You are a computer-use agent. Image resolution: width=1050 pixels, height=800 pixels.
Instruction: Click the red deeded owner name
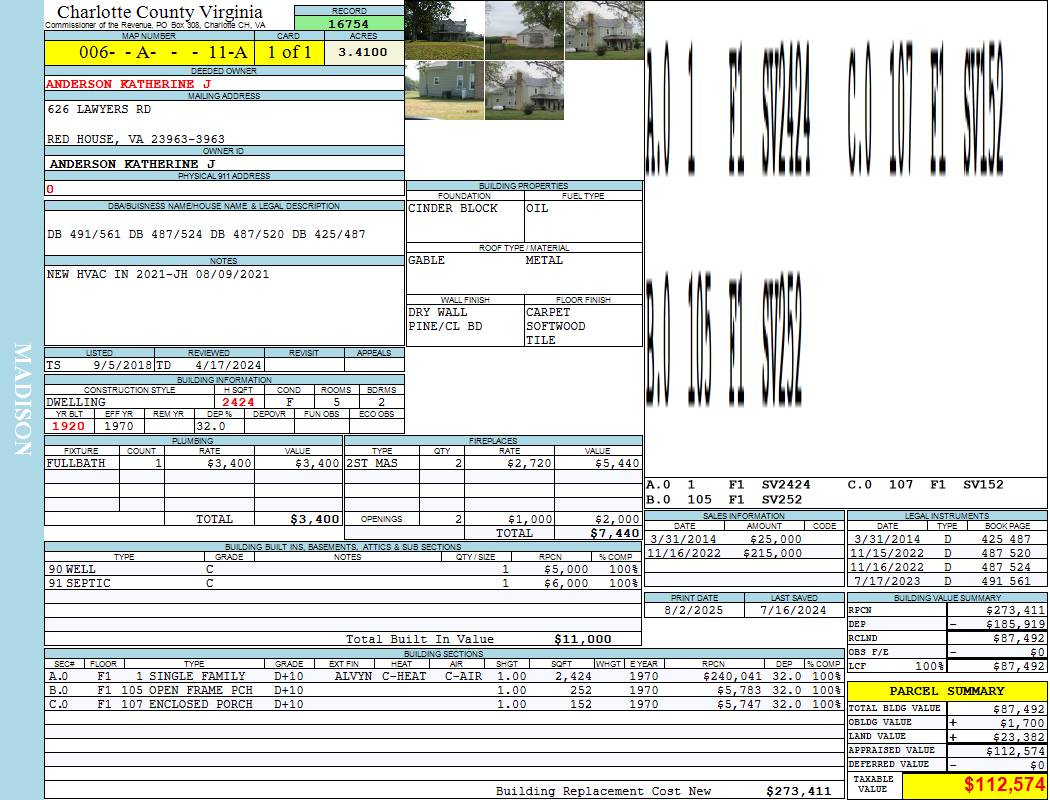tap(128, 84)
